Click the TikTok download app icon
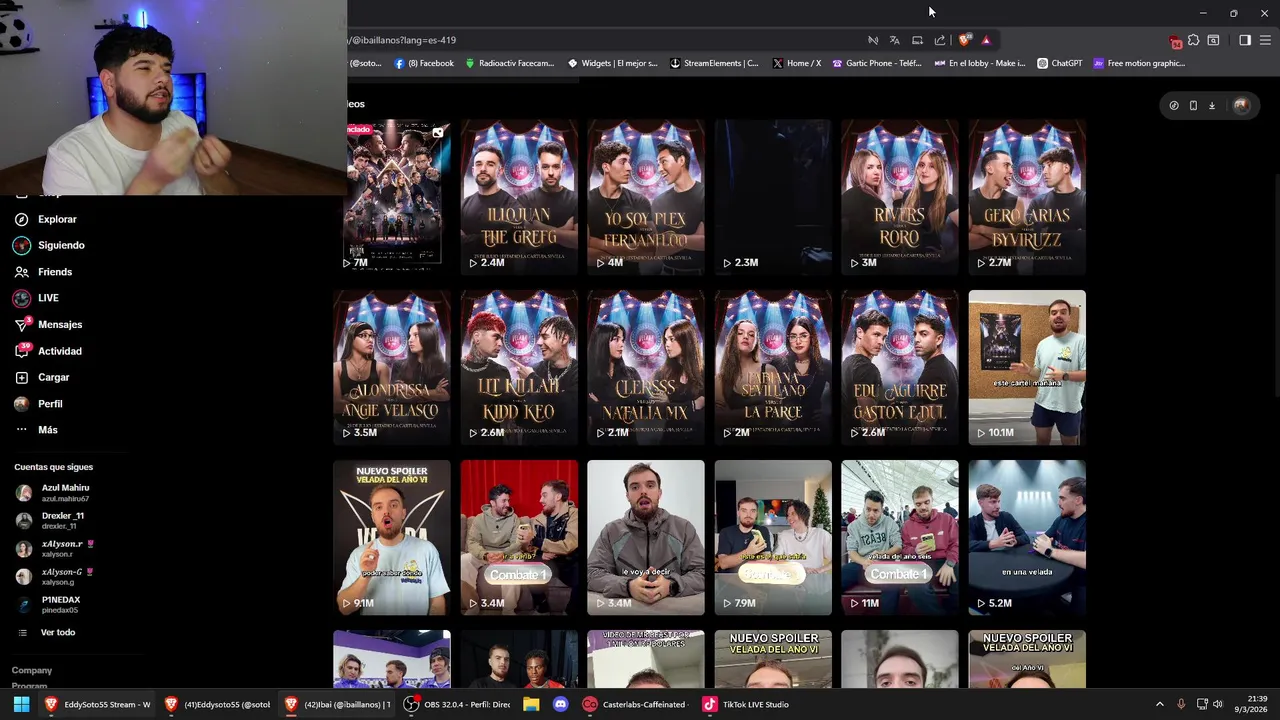Screen dimensions: 1280x720 click(1212, 105)
